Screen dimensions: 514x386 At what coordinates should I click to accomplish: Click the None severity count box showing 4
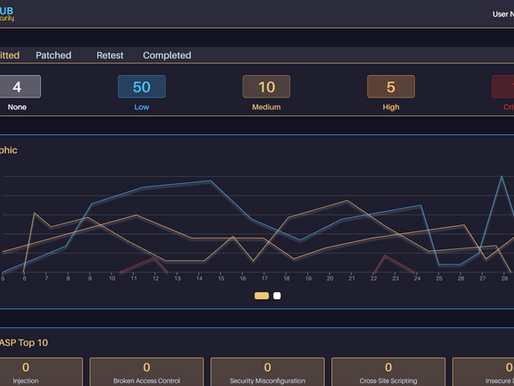[19, 87]
